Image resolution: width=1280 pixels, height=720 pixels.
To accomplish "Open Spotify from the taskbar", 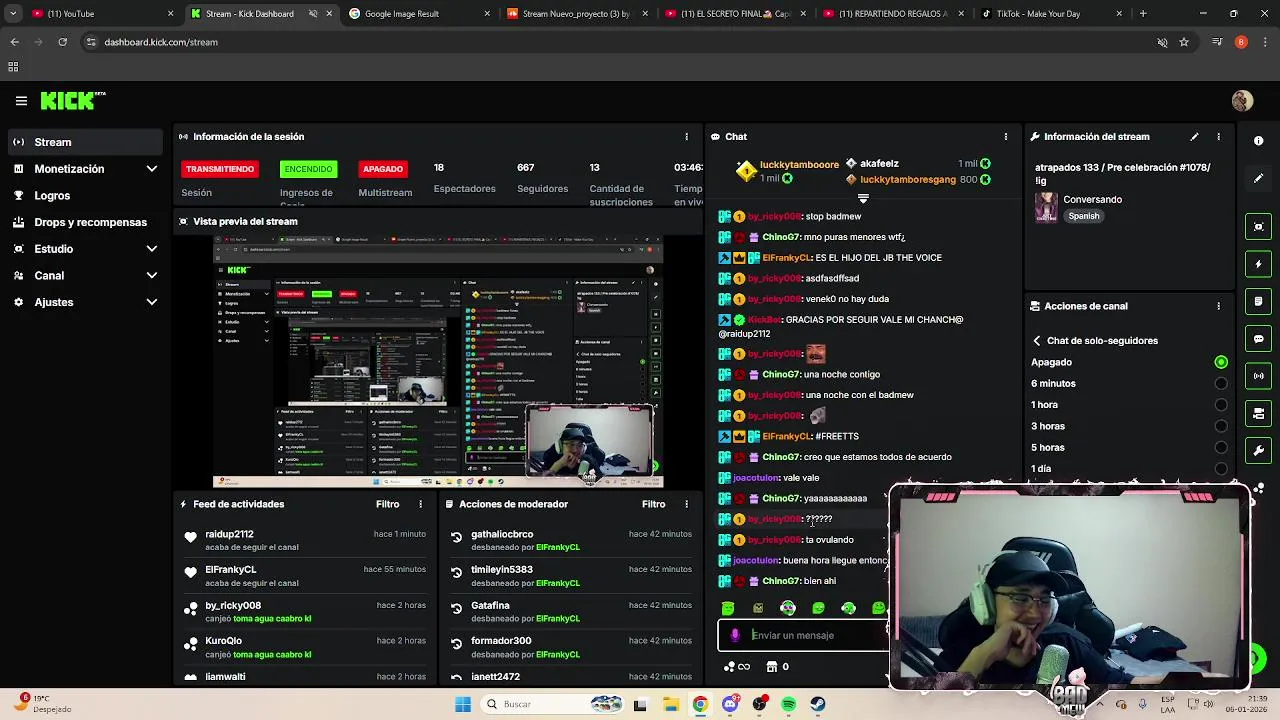I will [x=789, y=704].
